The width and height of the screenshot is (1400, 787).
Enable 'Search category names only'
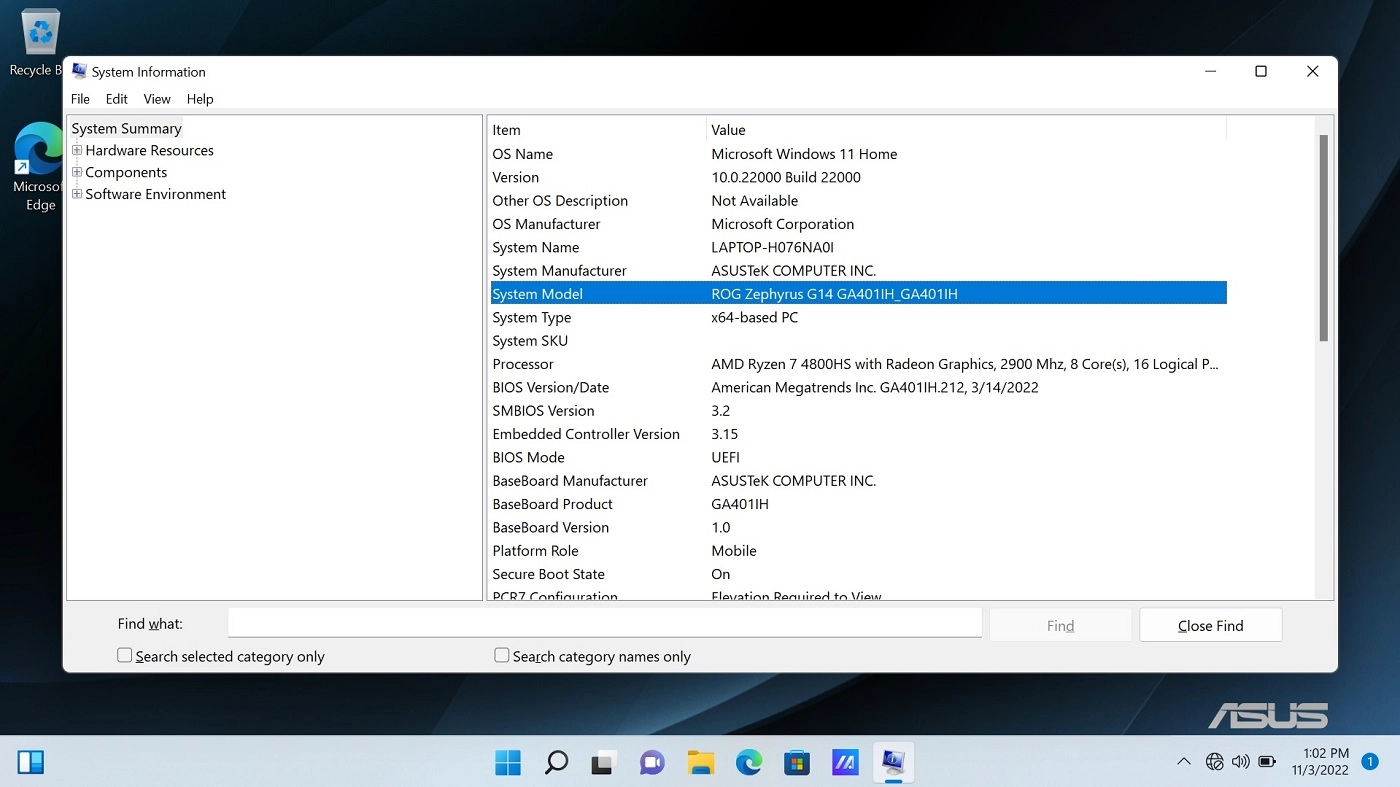(502, 655)
